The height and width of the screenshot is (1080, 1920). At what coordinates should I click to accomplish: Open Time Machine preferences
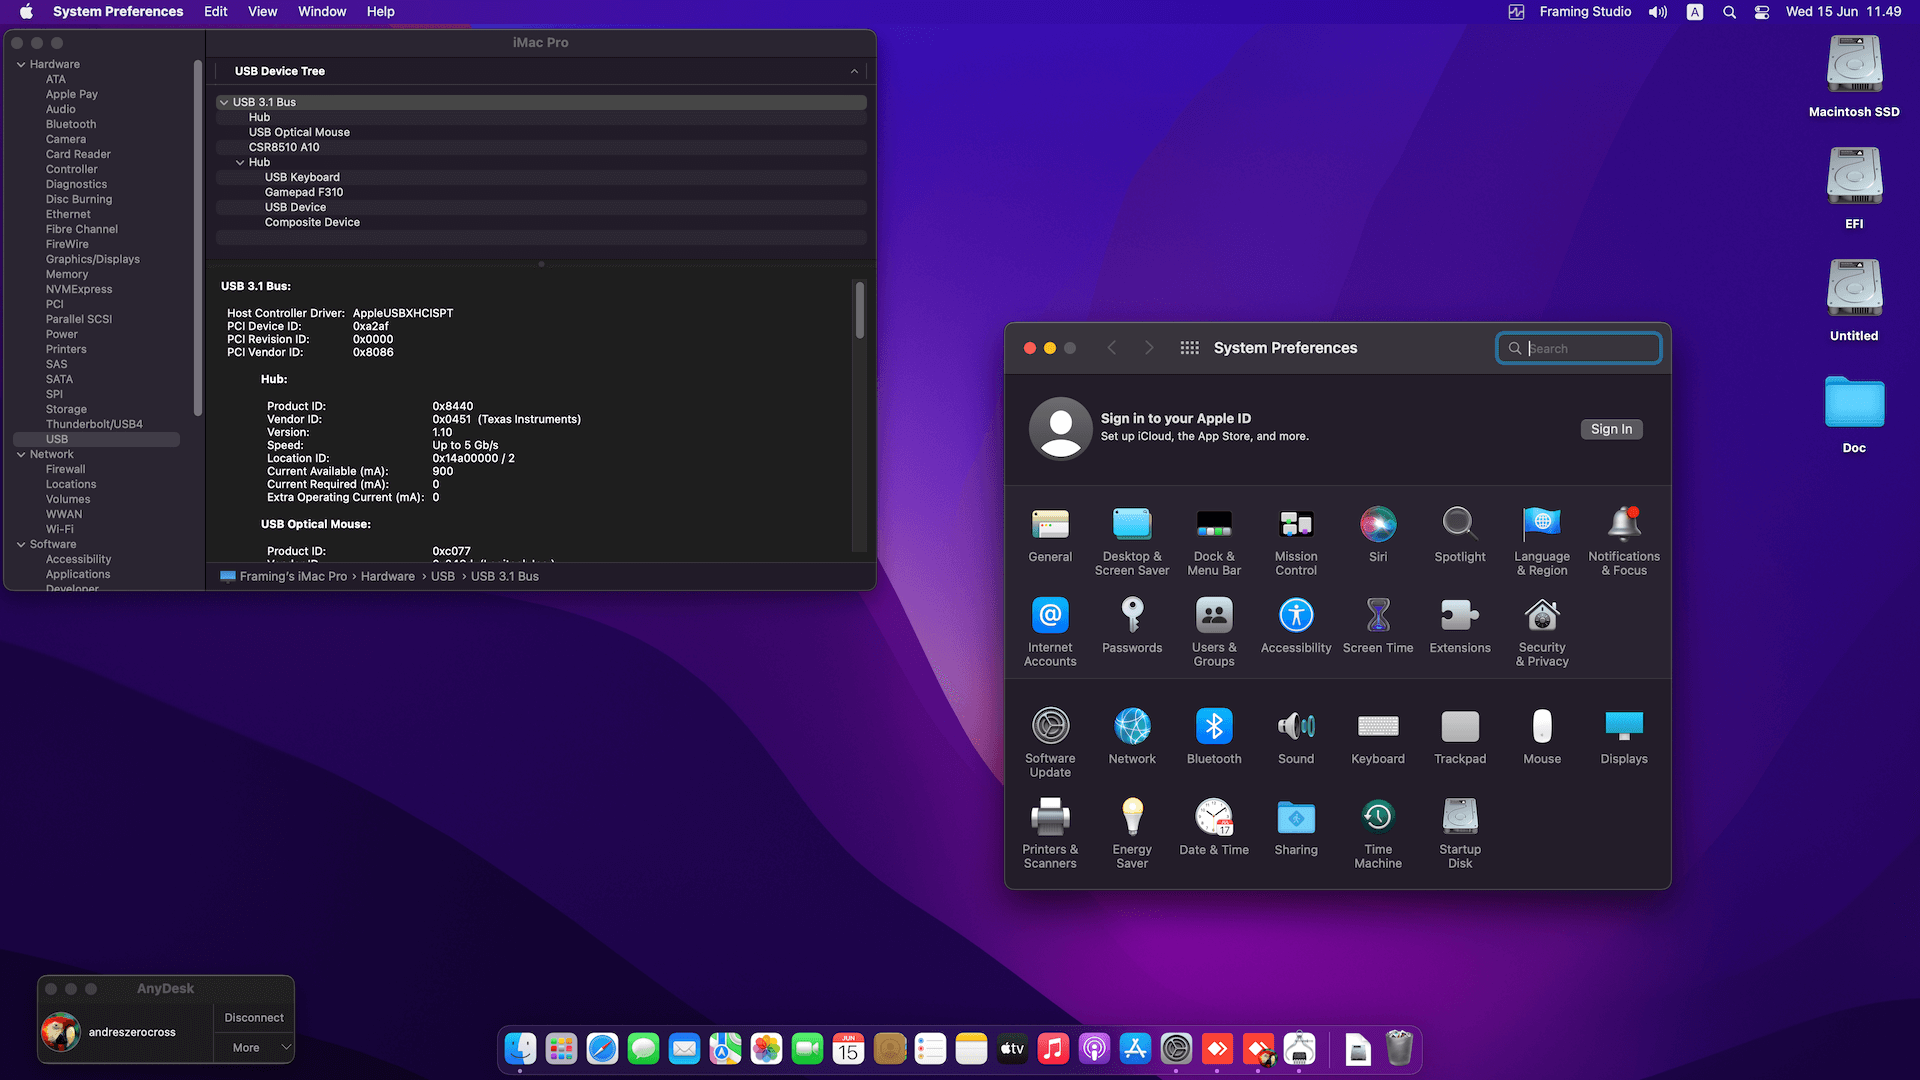1378,817
